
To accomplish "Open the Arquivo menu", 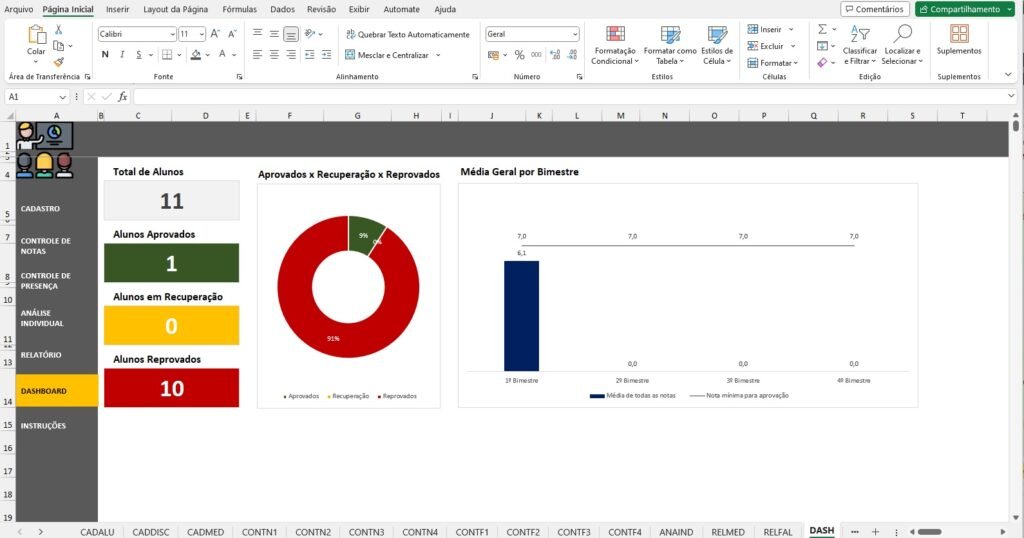I will 18,9.
